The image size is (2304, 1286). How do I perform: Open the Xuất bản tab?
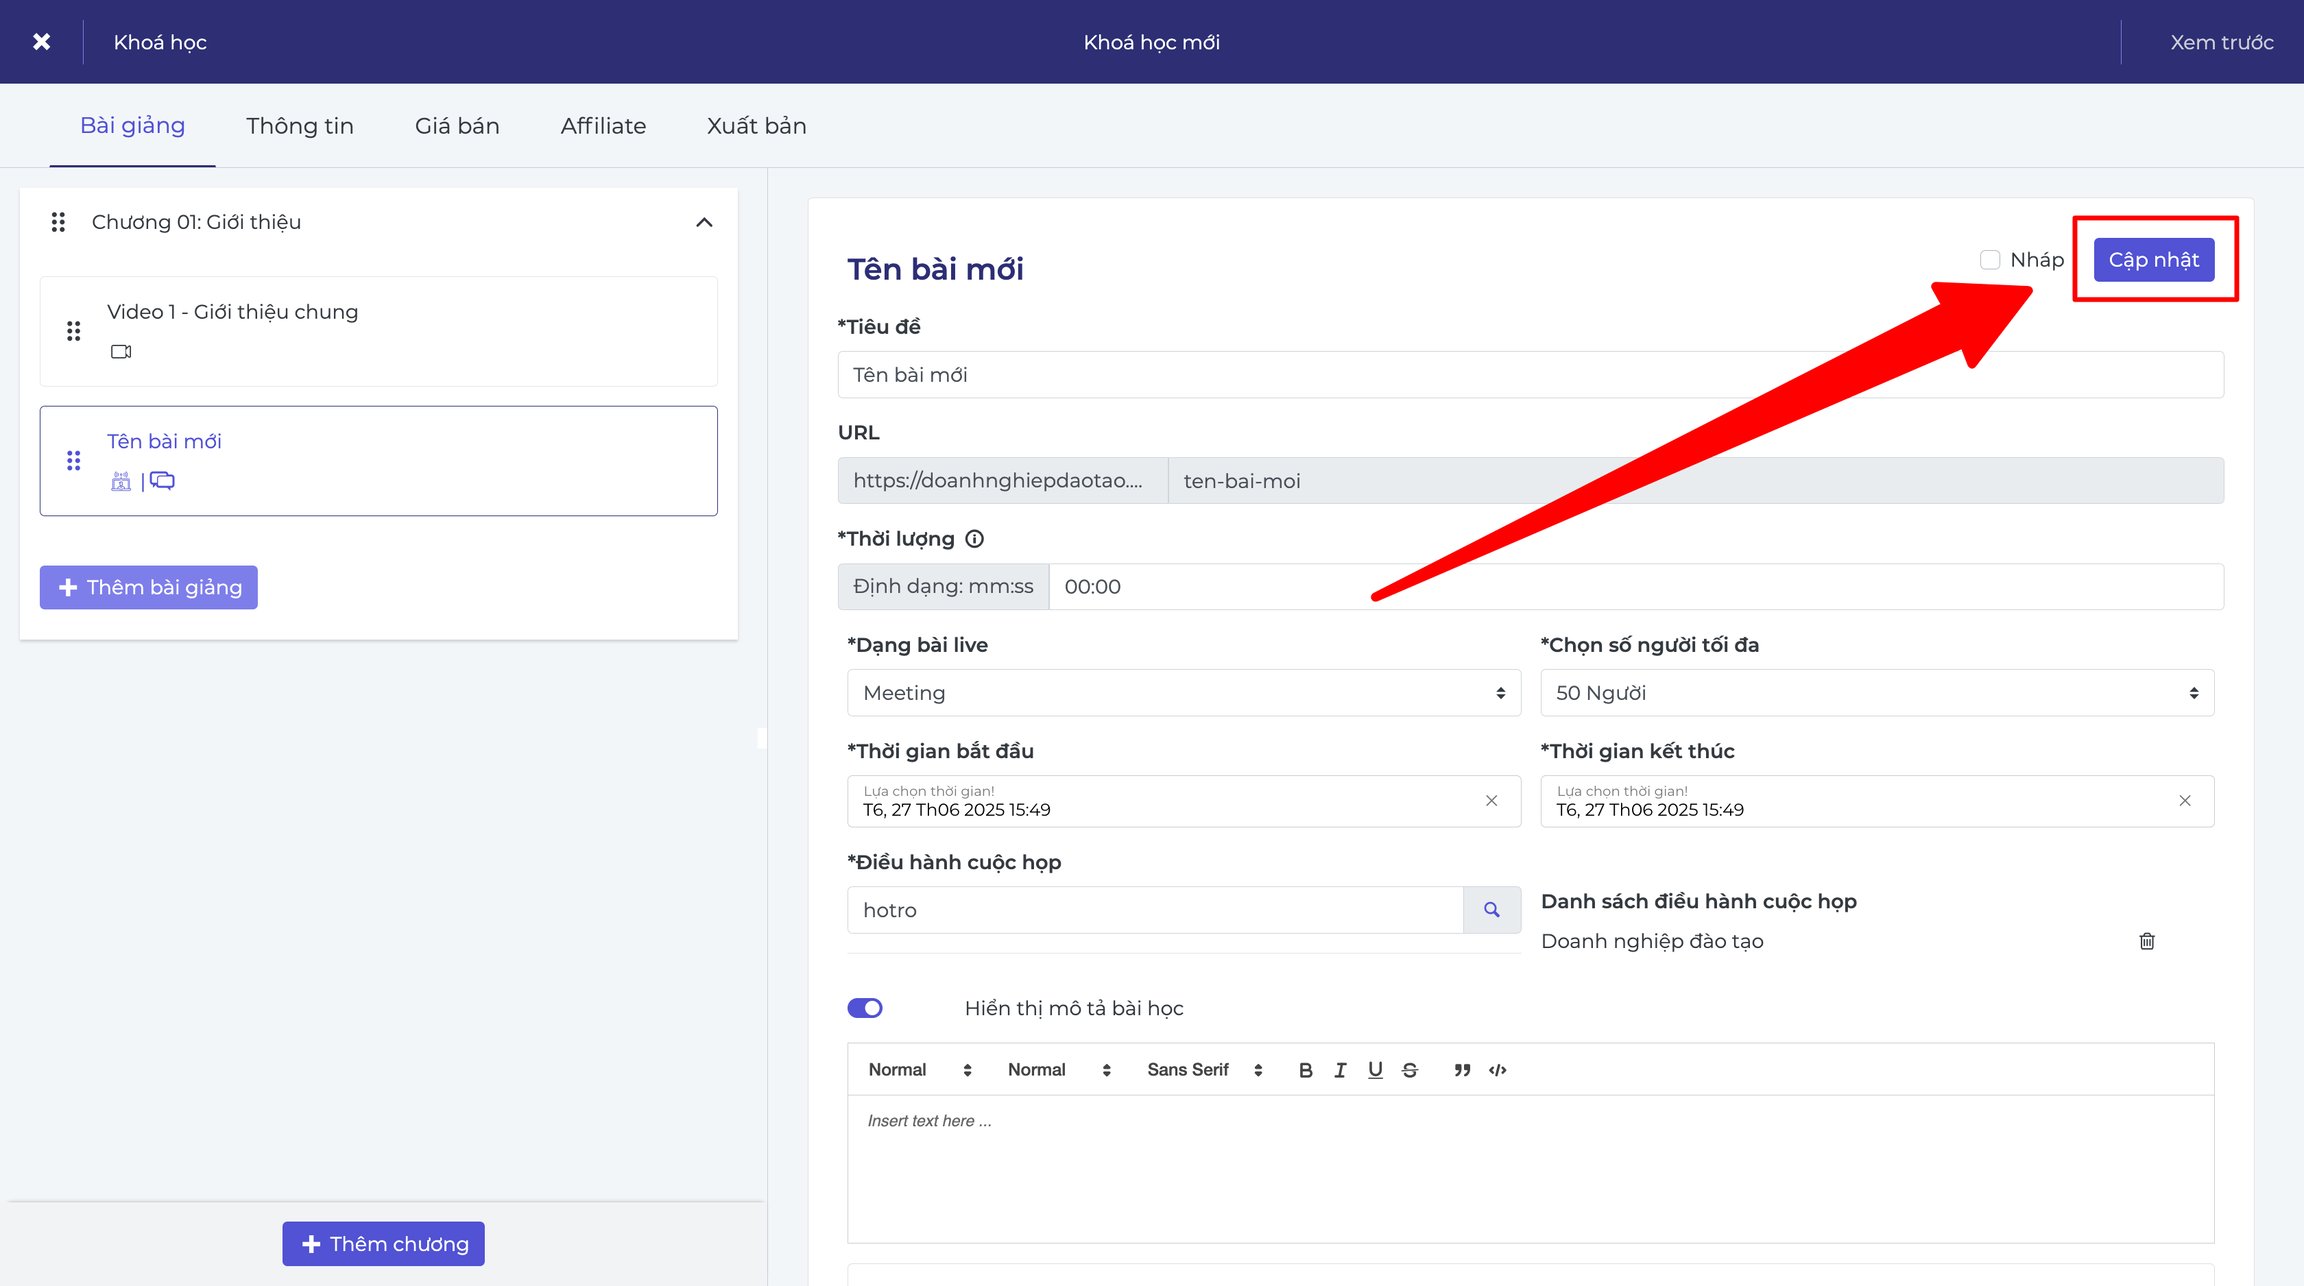point(757,126)
